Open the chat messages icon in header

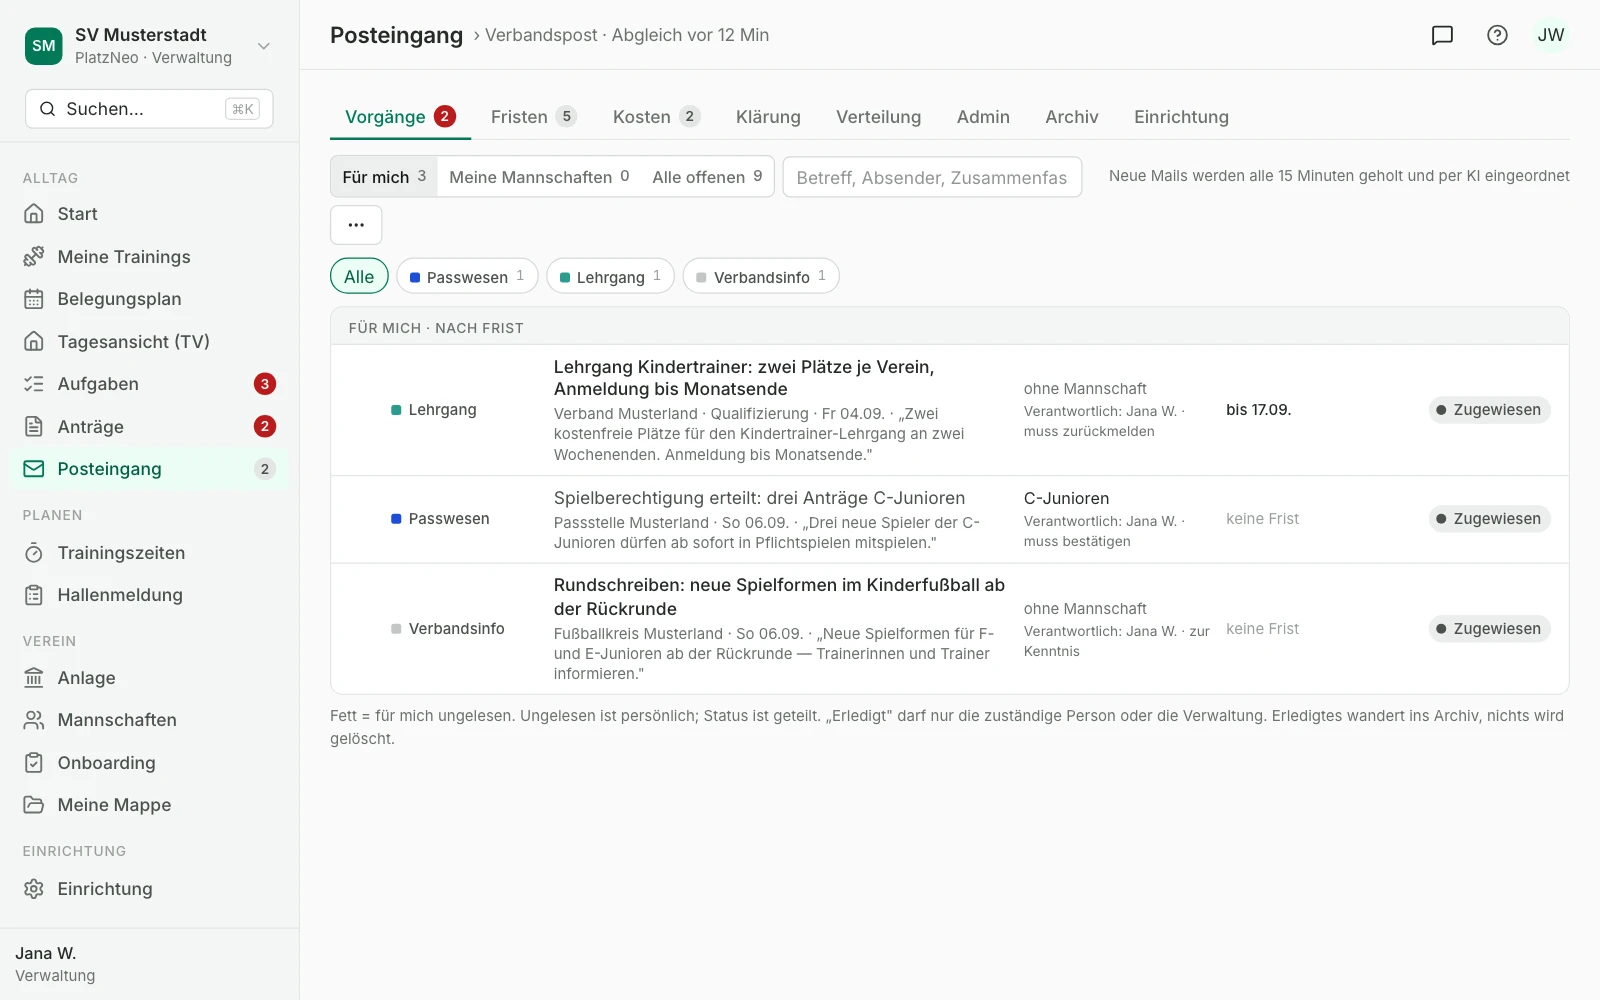[x=1442, y=35]
